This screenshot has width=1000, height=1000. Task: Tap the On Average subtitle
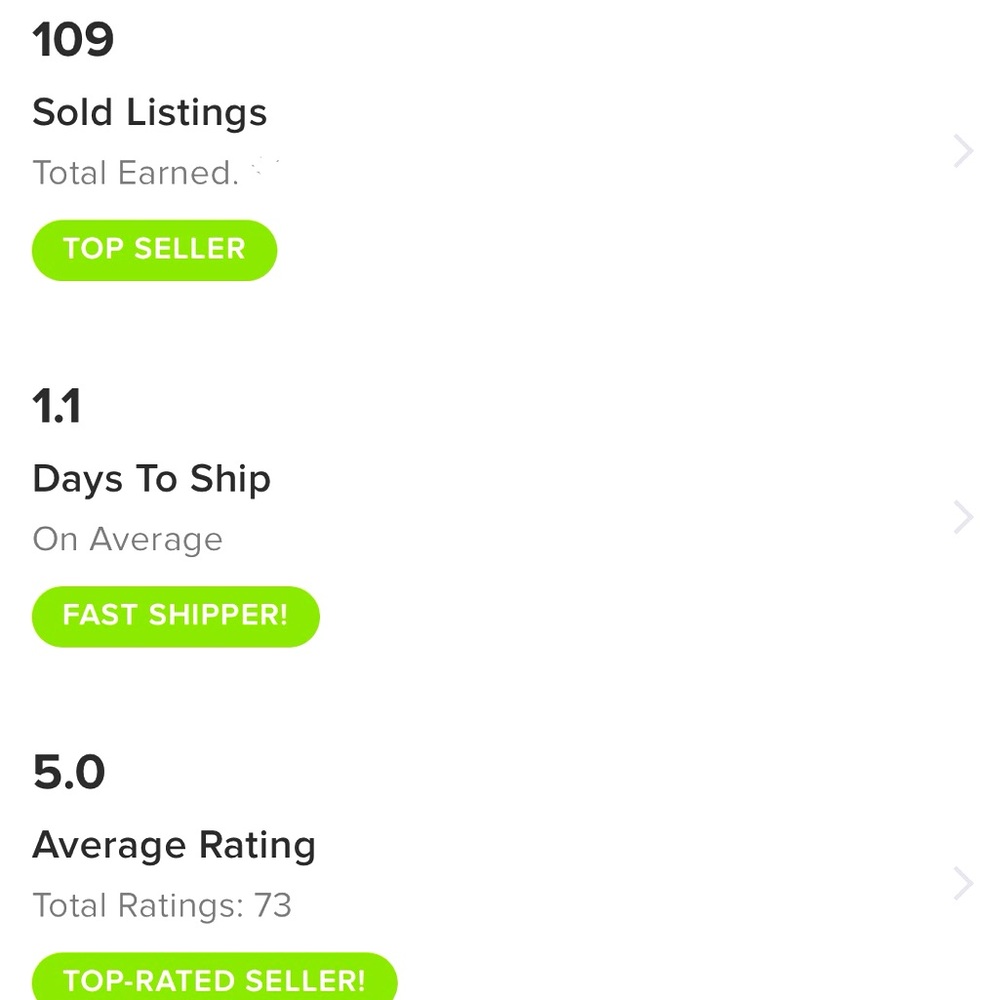127,540
